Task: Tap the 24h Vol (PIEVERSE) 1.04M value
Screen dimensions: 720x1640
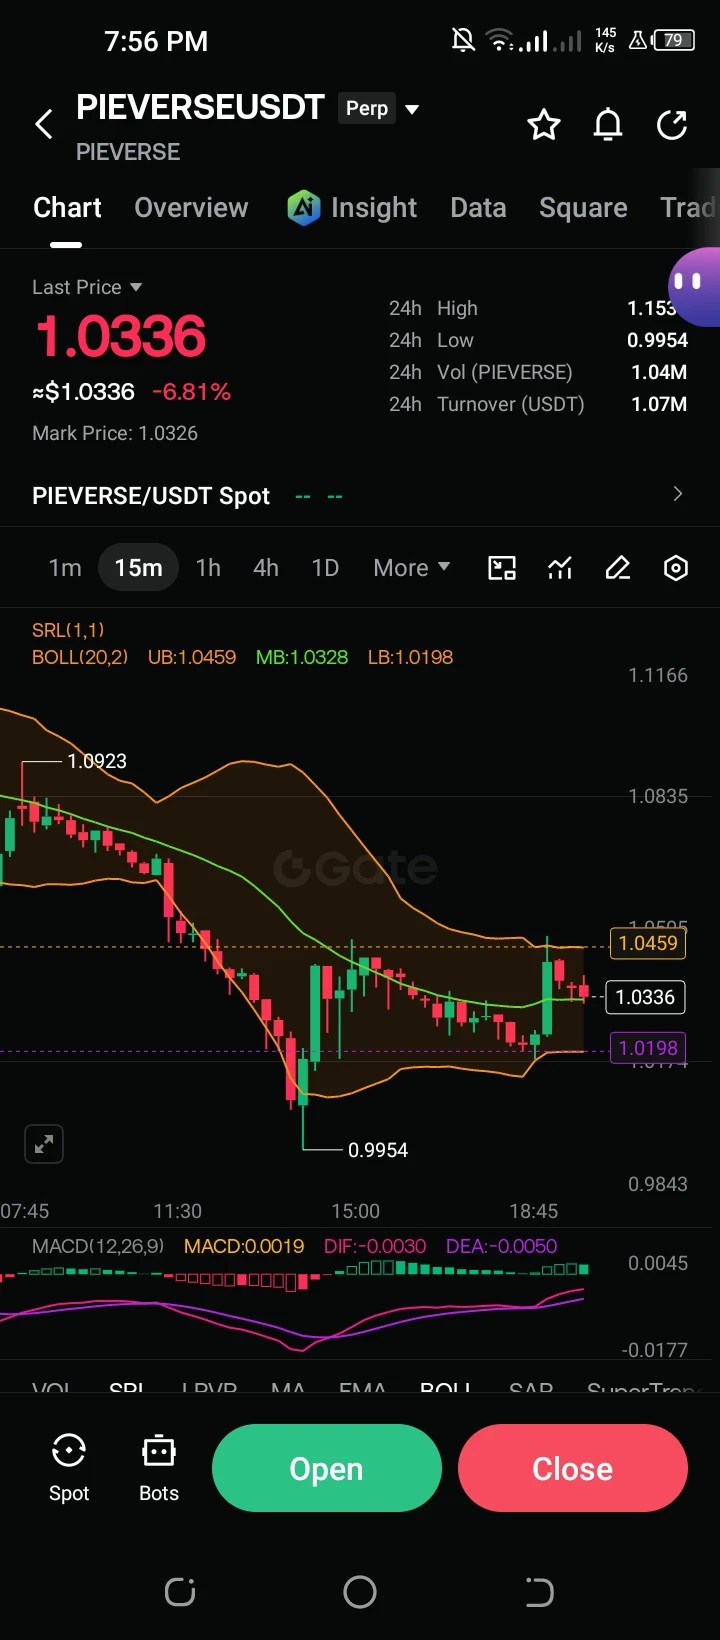Action: (x=659, y=372)
